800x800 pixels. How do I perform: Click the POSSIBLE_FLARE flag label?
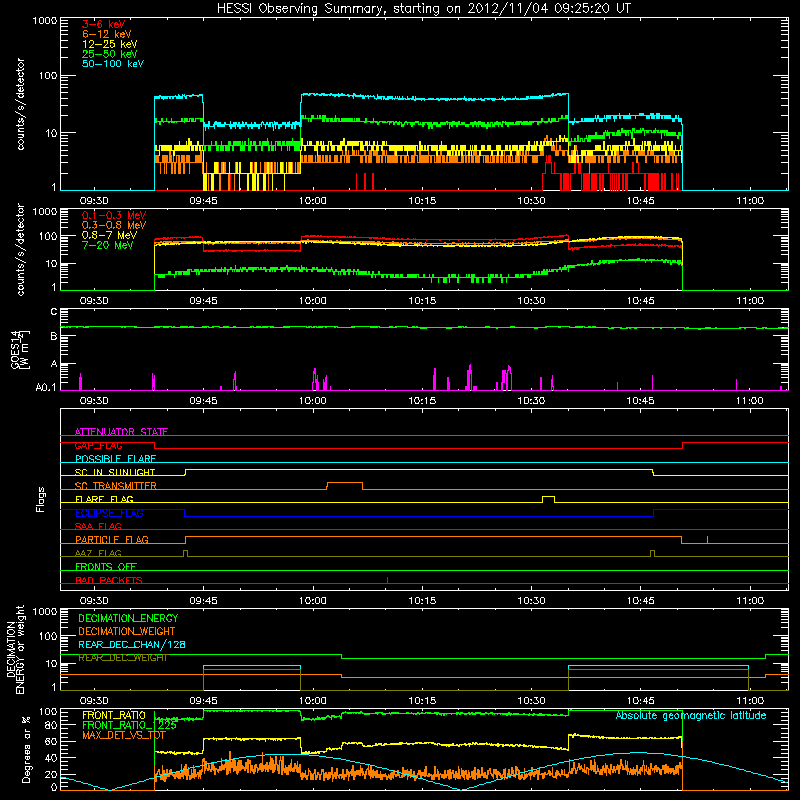[115, 459]
